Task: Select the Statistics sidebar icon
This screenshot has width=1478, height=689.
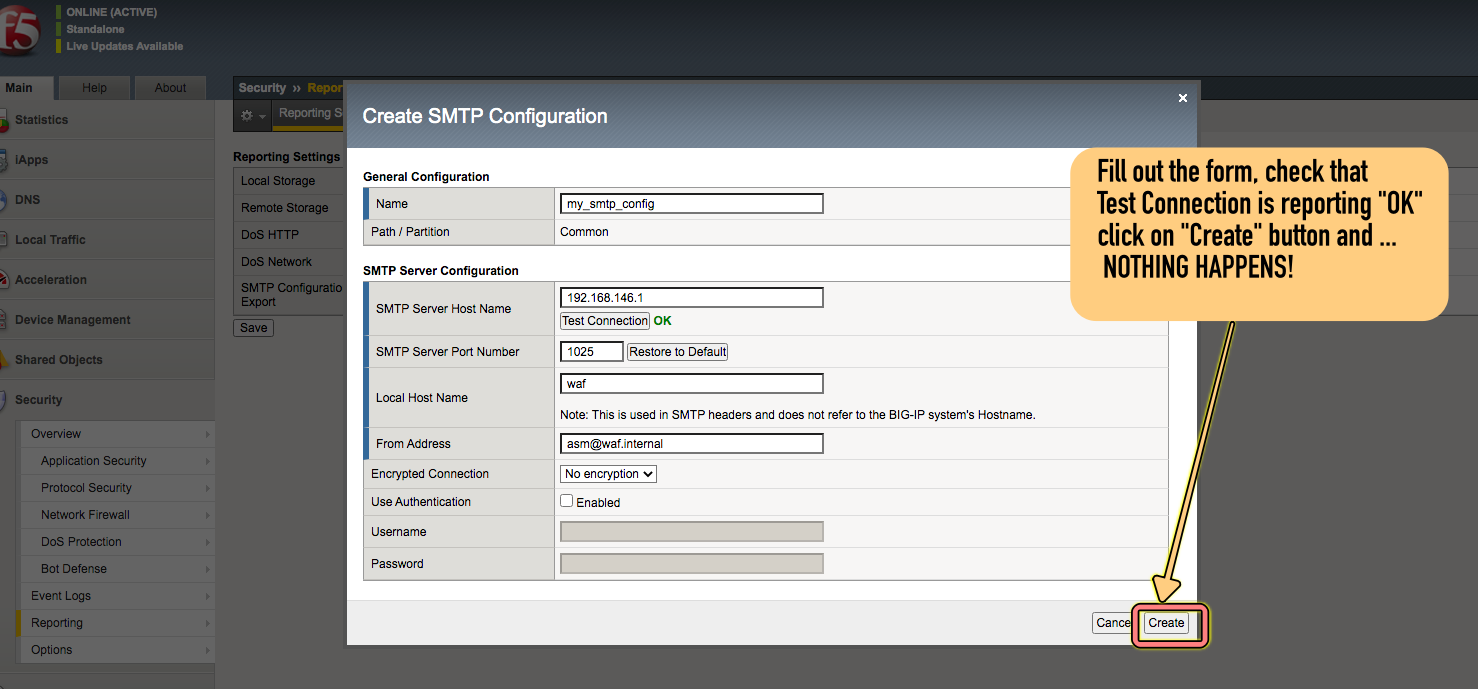Action: pos(6,119)
